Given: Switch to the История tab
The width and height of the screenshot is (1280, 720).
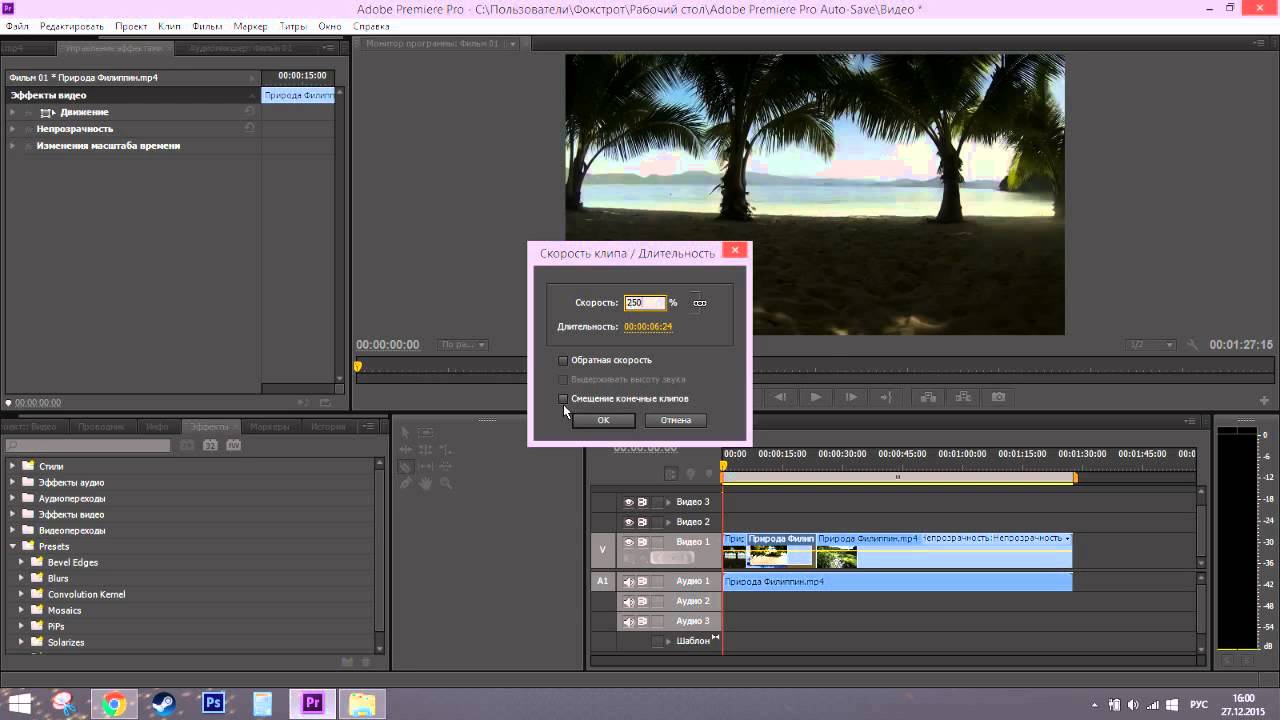Looking at the screenshot, I should coord(328,427).
